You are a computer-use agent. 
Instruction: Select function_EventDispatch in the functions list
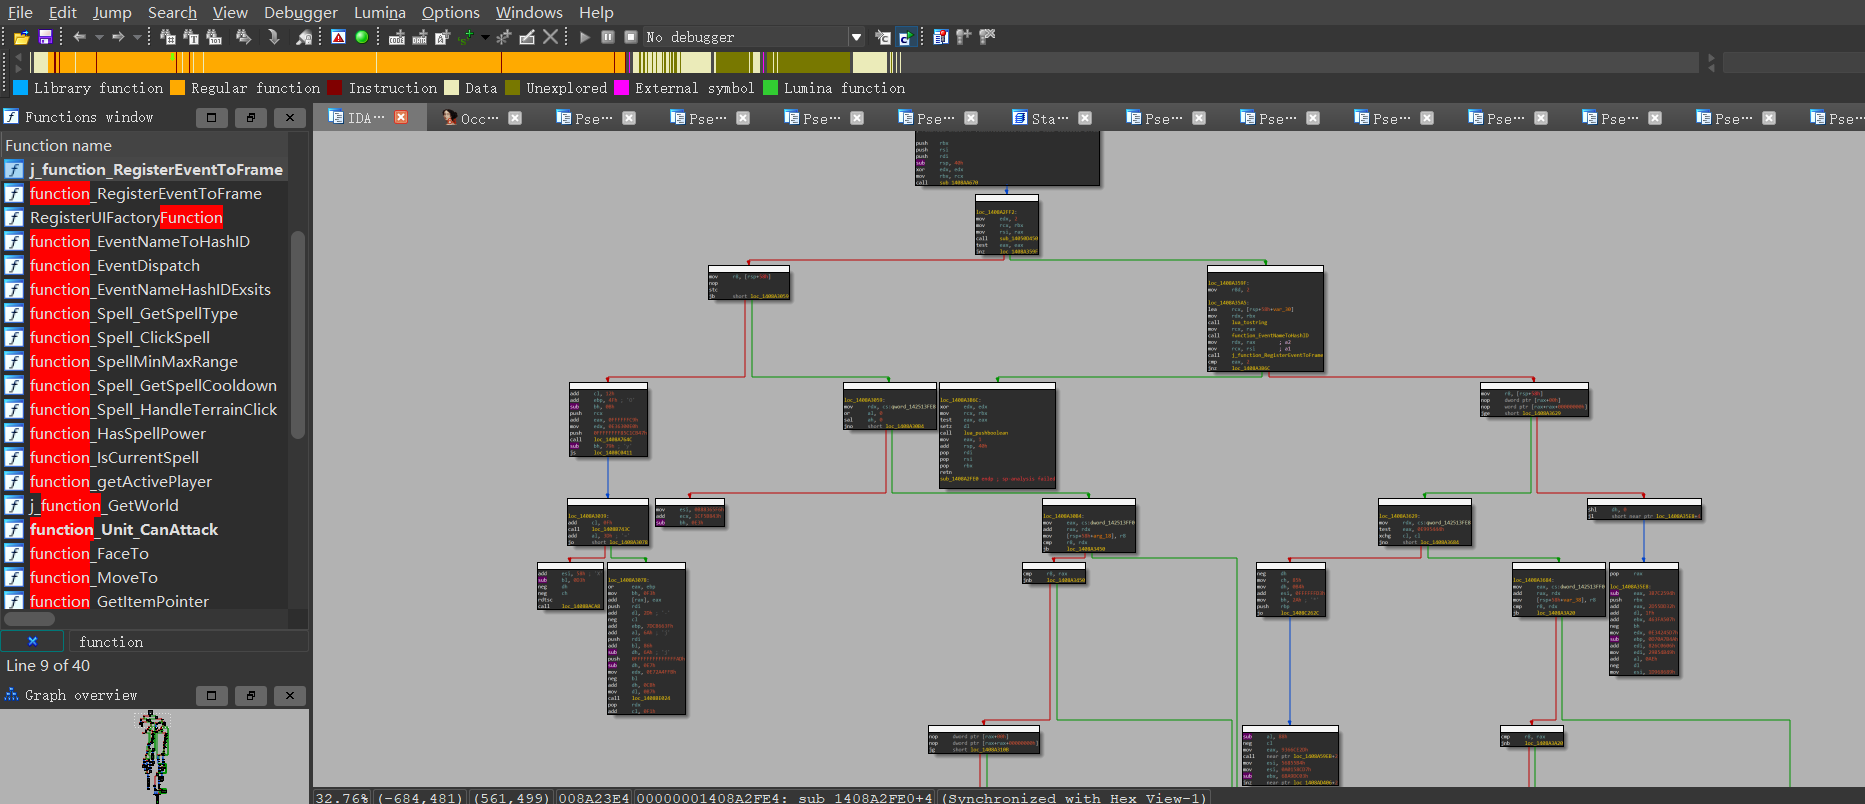coord(146,266)
